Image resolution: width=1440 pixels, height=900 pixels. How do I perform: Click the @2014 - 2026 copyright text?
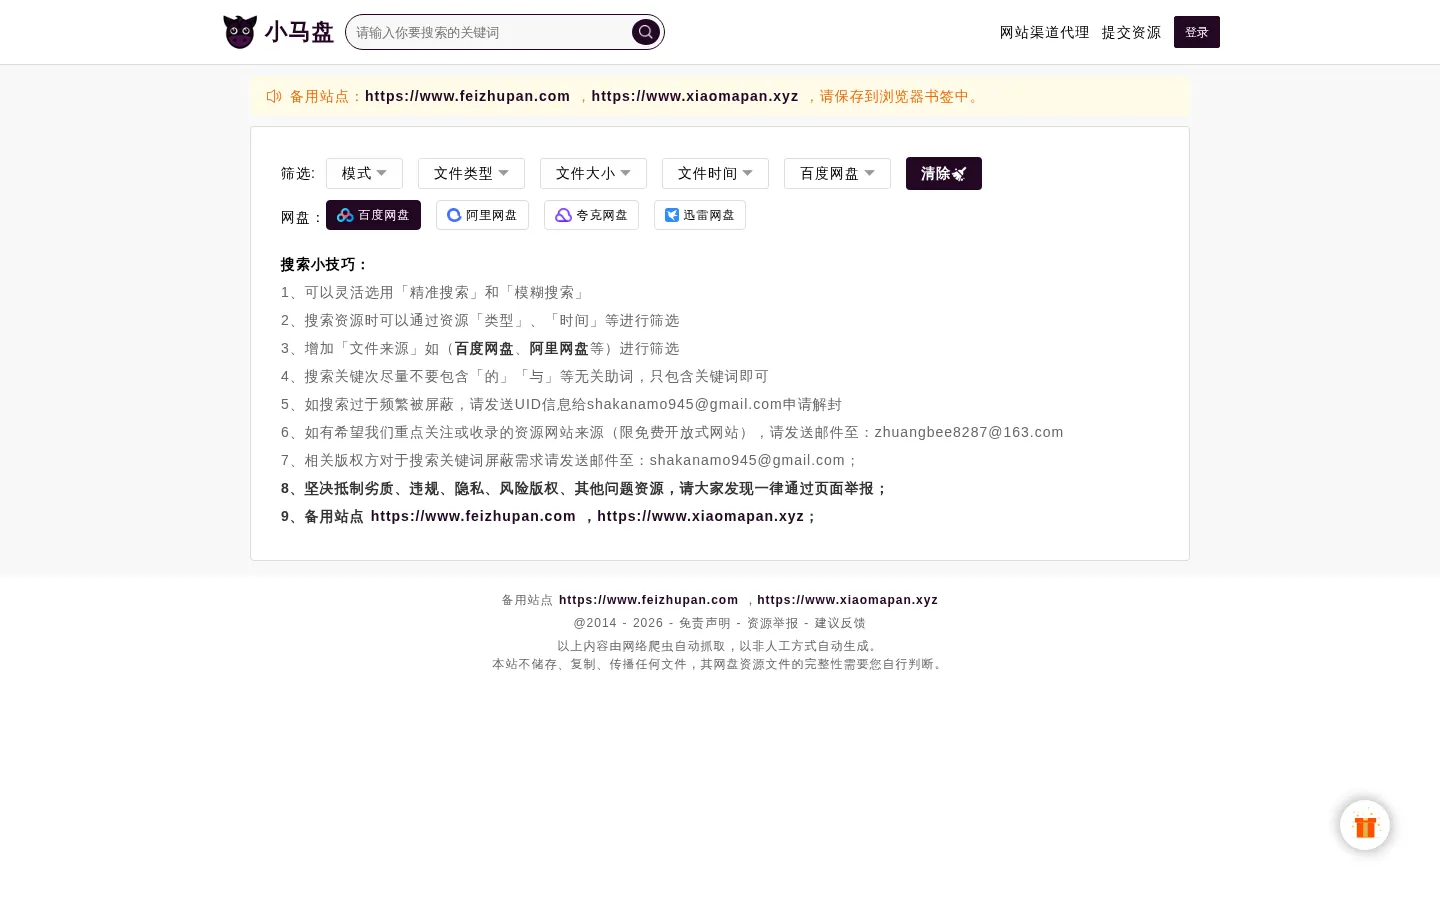(x=618, y=623)
